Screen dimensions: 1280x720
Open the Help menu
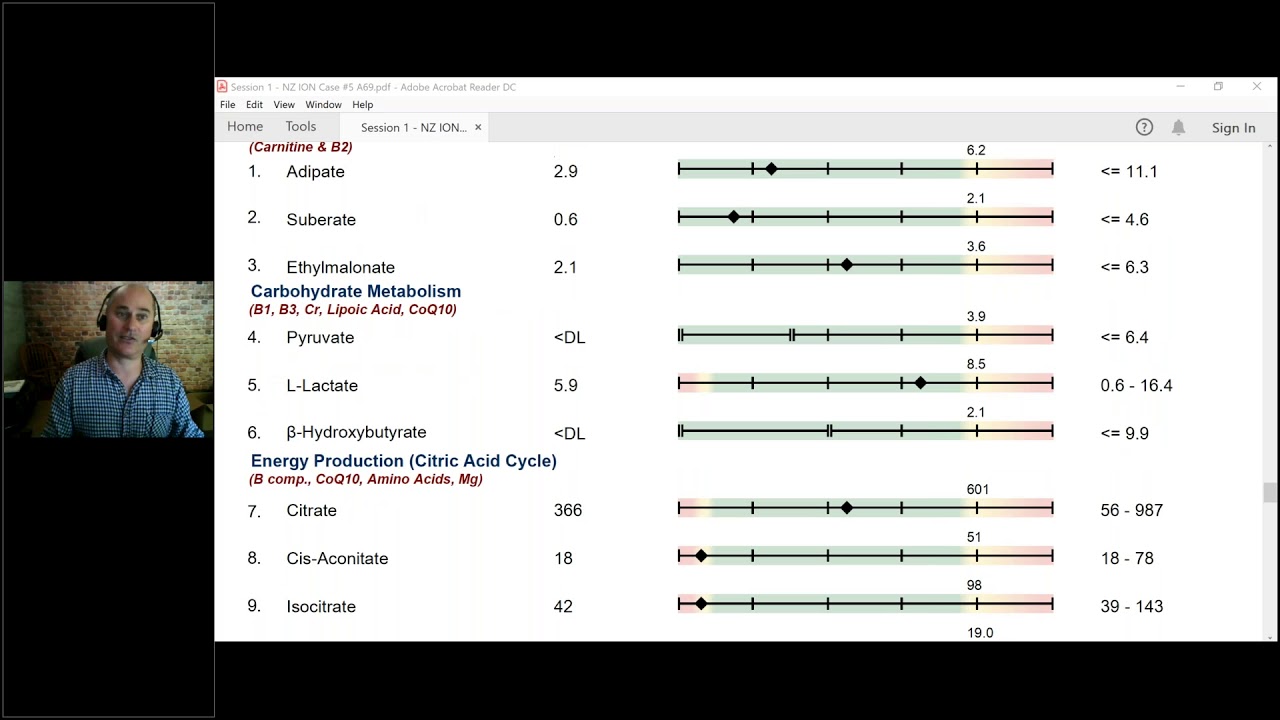363,105
